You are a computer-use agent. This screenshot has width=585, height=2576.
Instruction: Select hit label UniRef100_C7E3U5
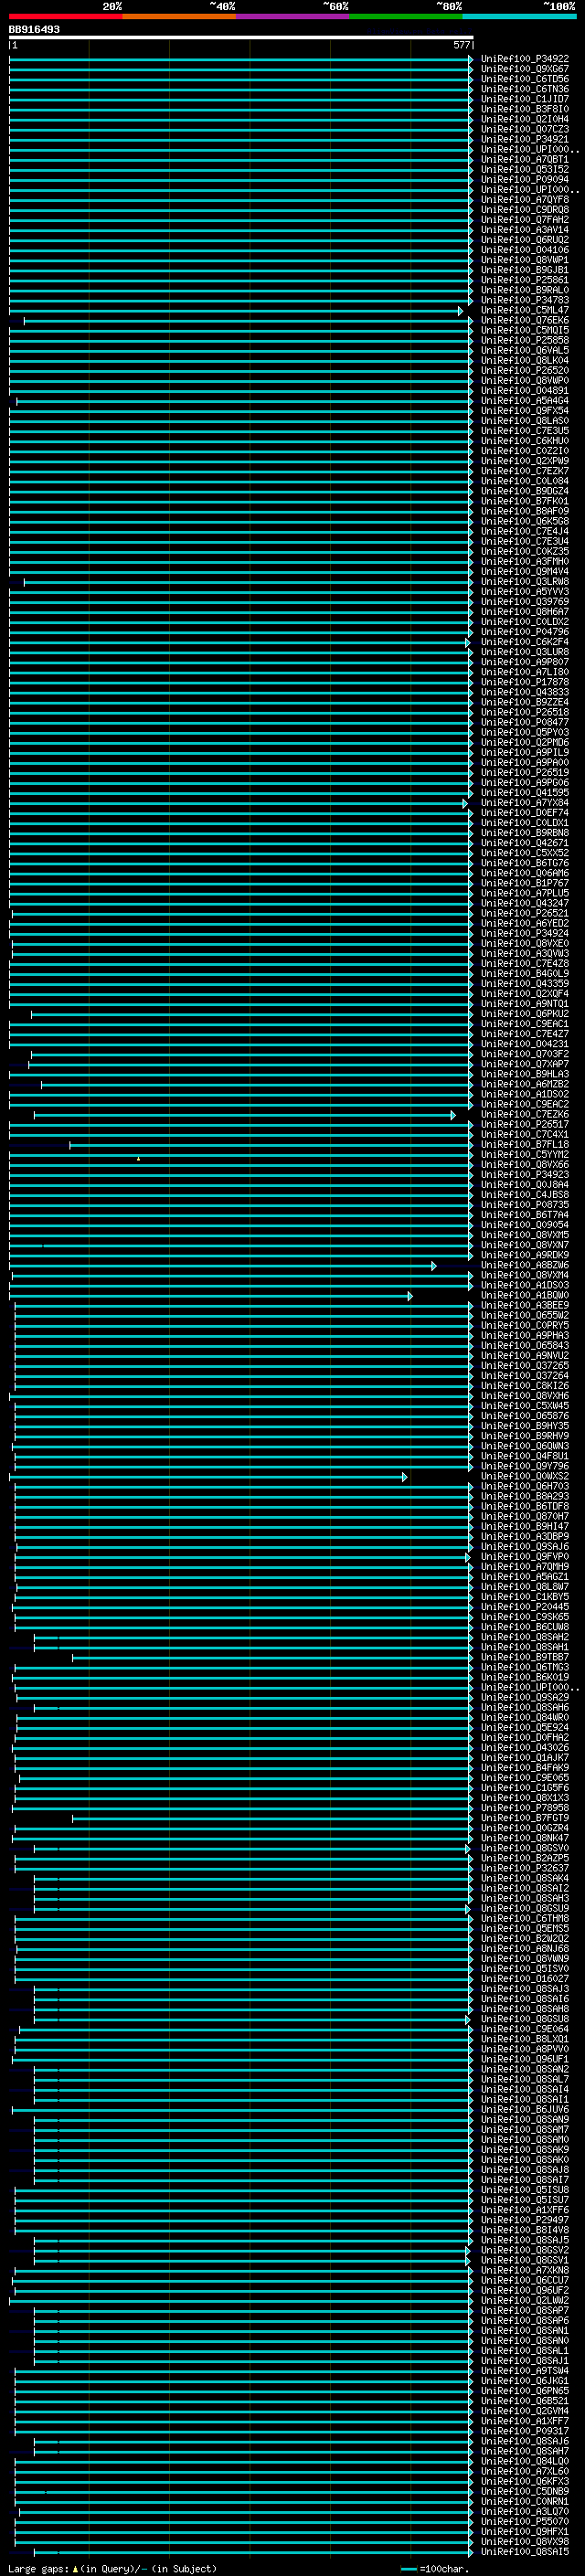(x=524, y=431)
